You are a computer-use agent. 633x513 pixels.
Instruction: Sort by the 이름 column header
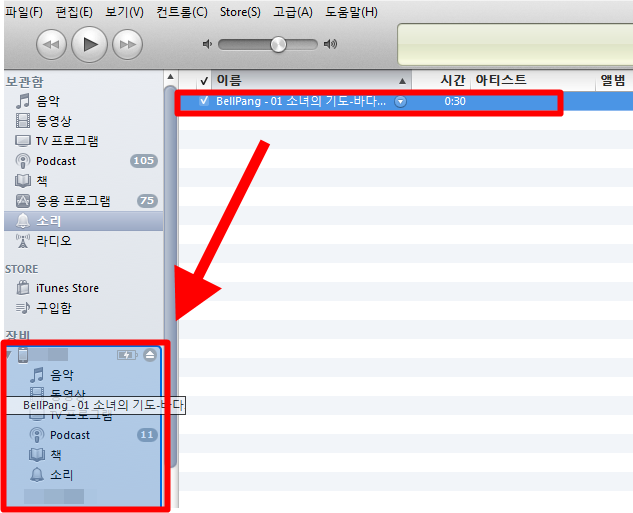312,80
